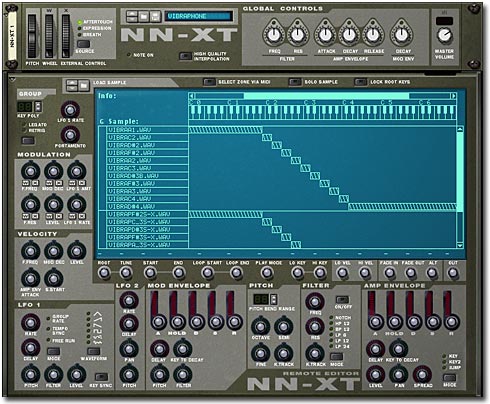Click the Pitch section Octave knob
490x404 pixels.
pyautogui.click(x=260, y=326)
